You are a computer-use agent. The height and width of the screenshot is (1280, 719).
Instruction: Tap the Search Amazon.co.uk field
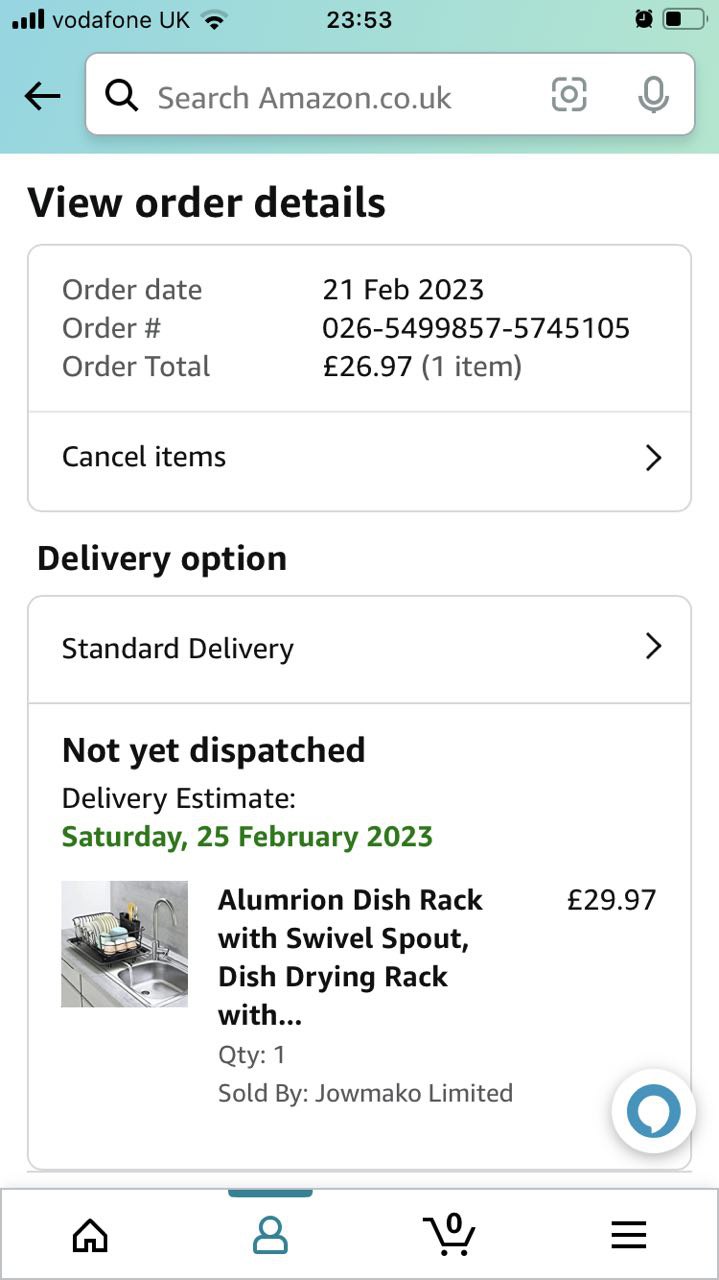(x=330, y=97)
